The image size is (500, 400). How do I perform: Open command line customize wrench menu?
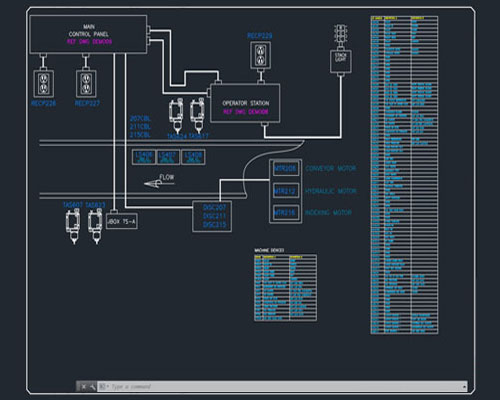pos(92,387)
